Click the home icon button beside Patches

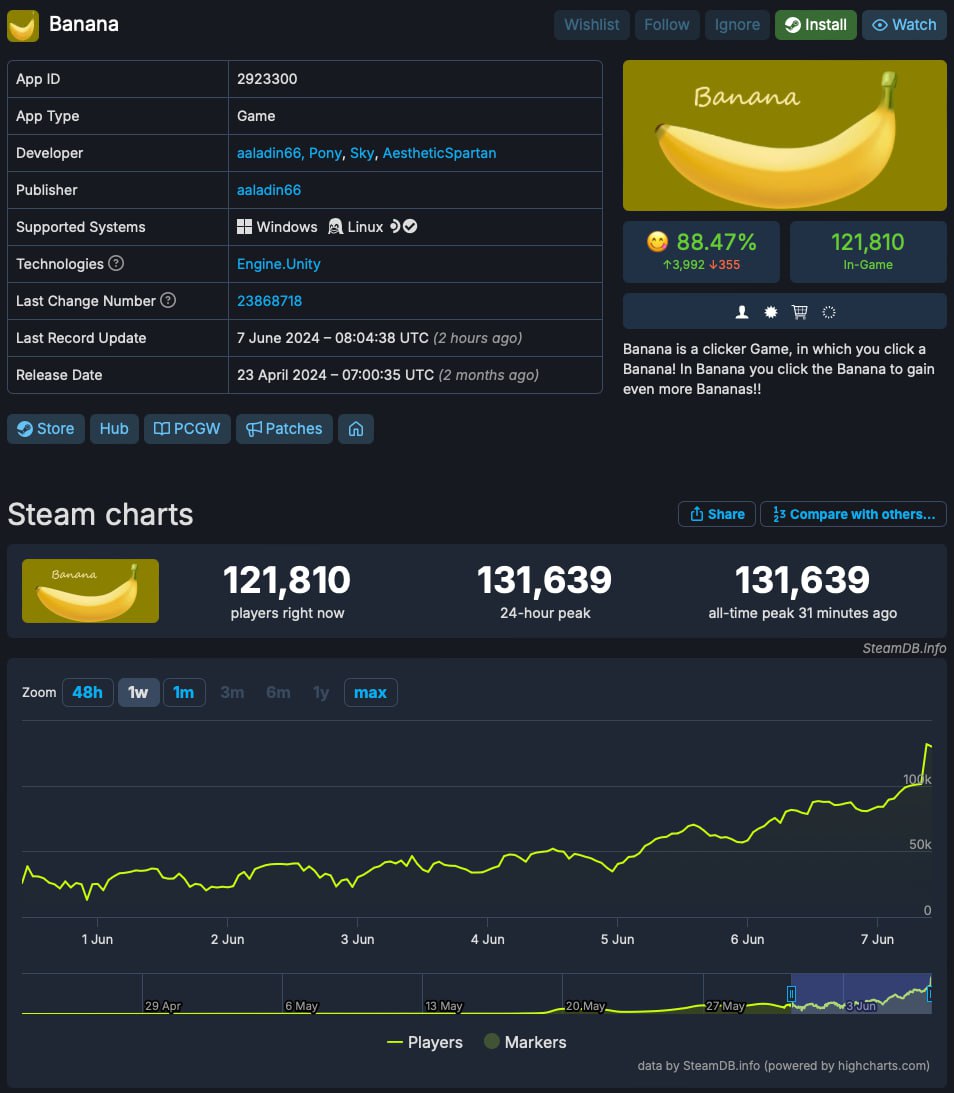click(x=355, y=429)
